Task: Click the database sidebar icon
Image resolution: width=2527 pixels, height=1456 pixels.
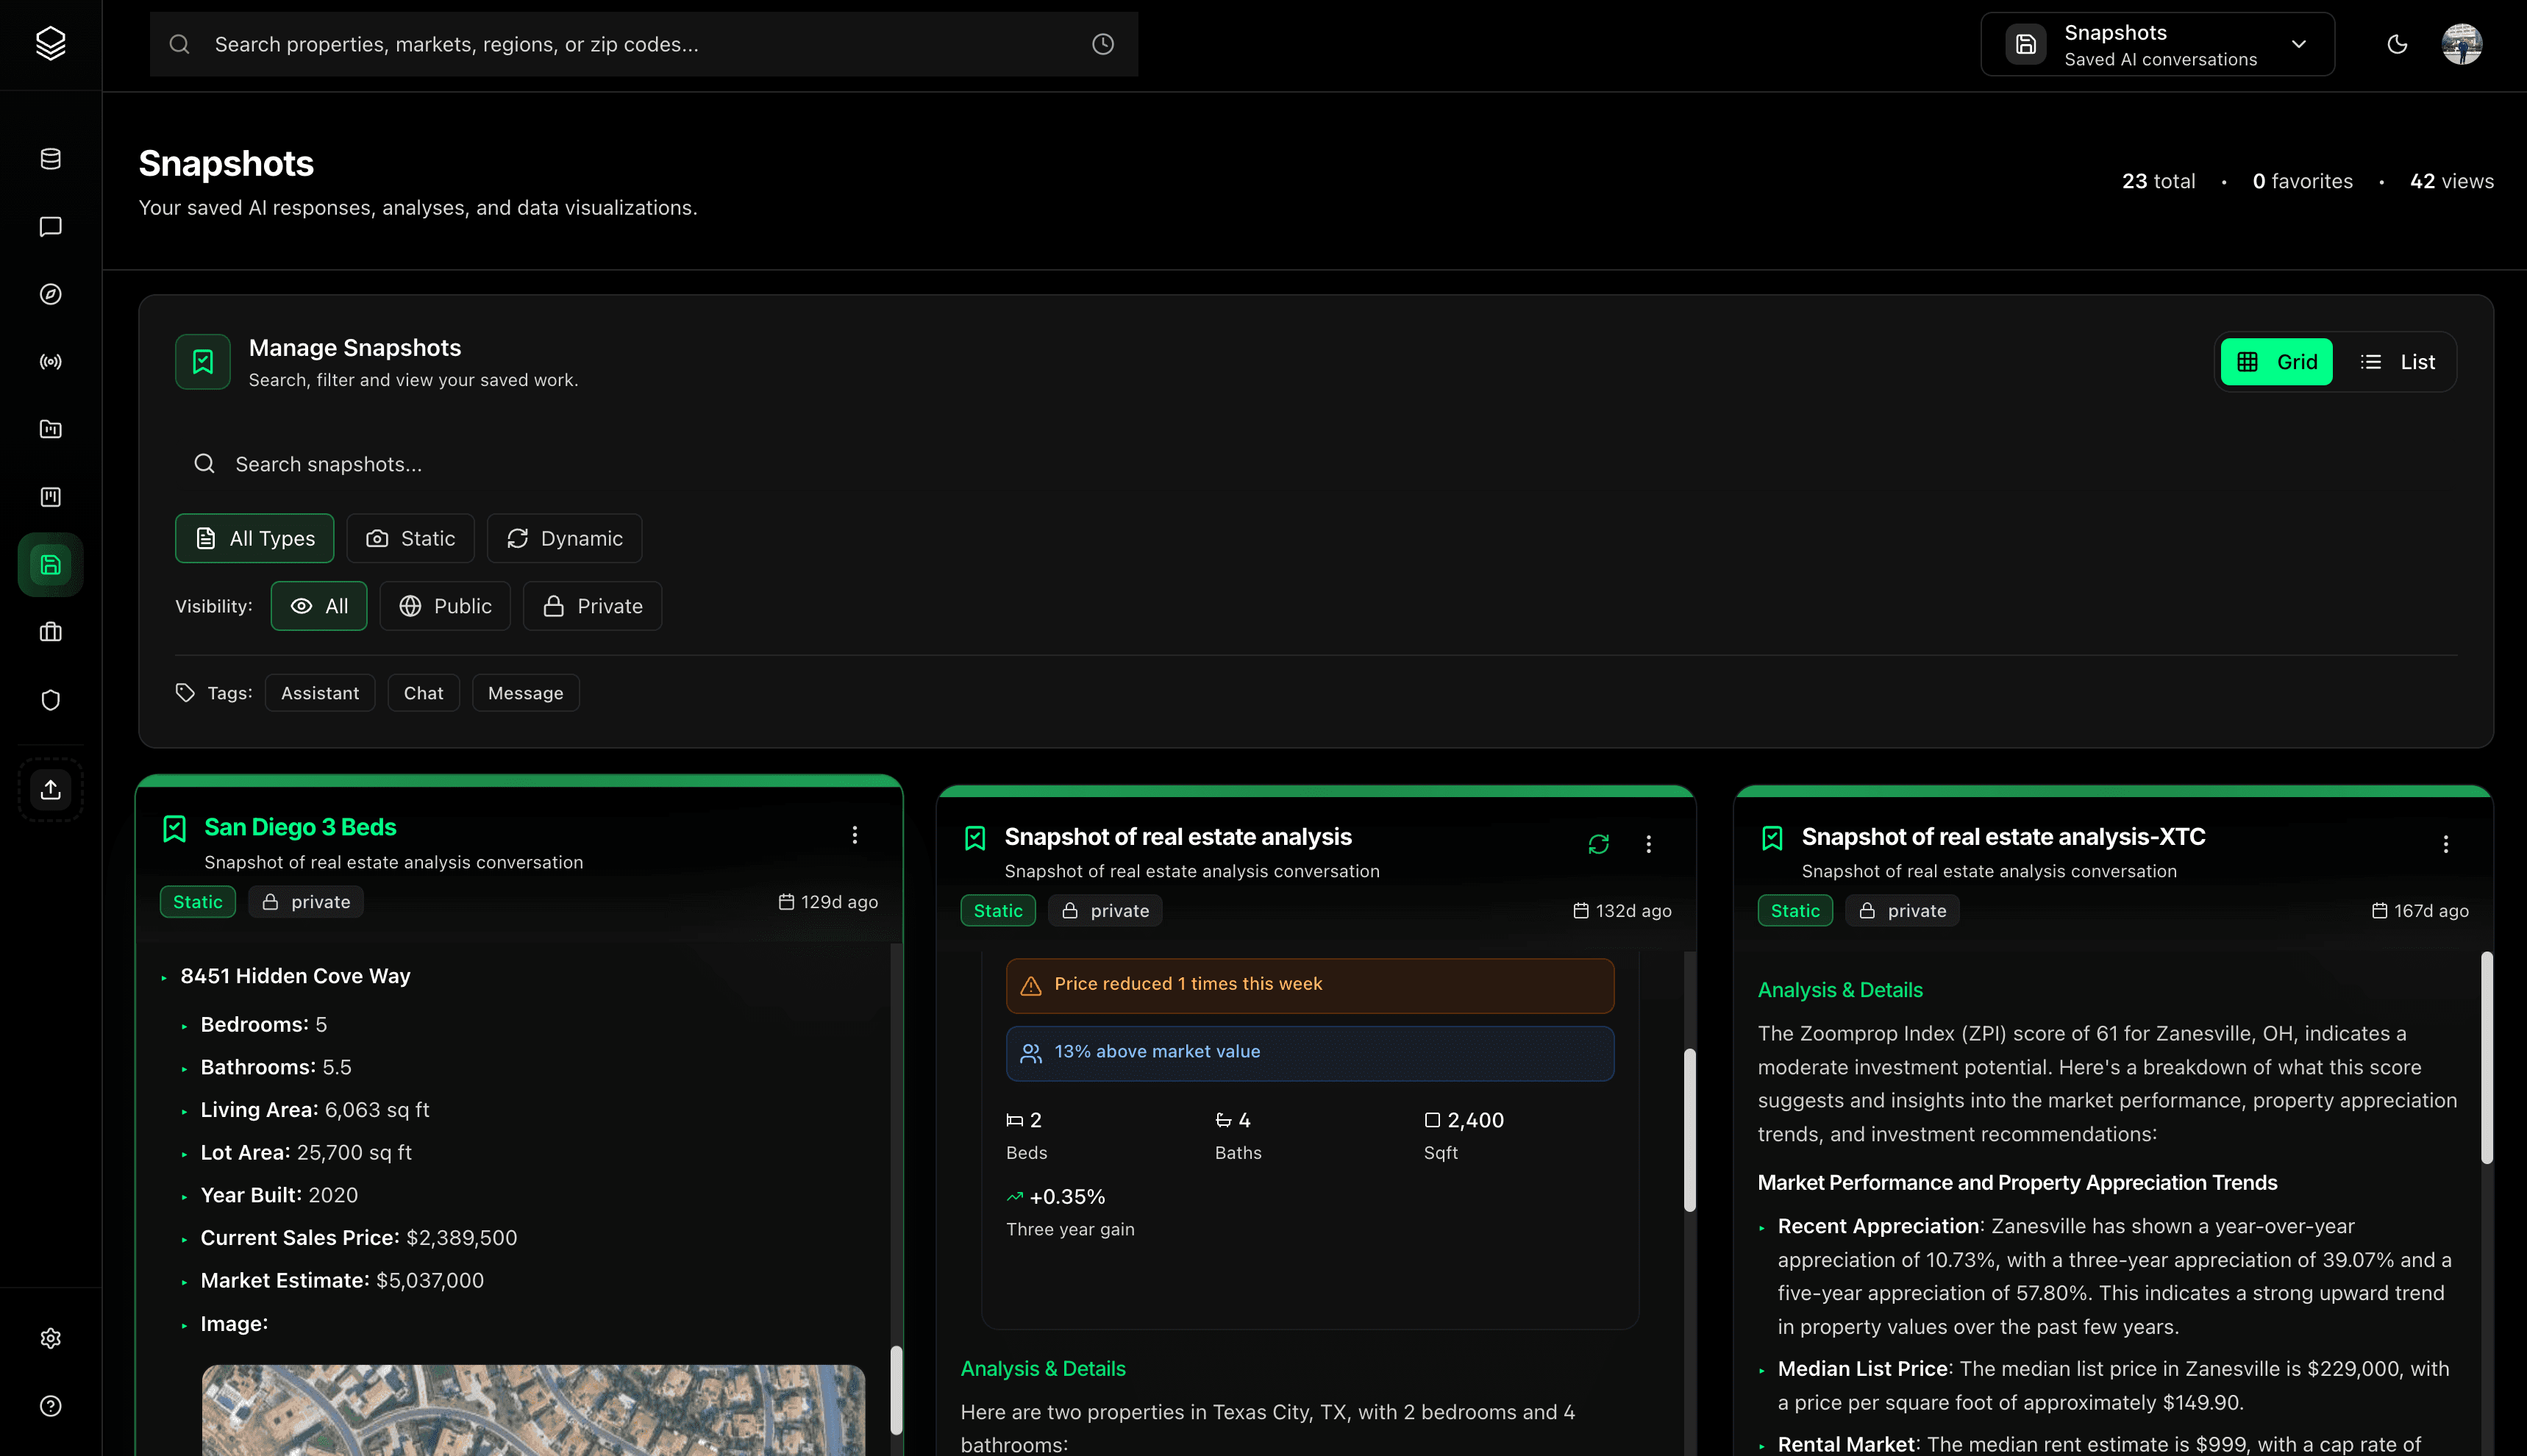Action: (50, 159)
